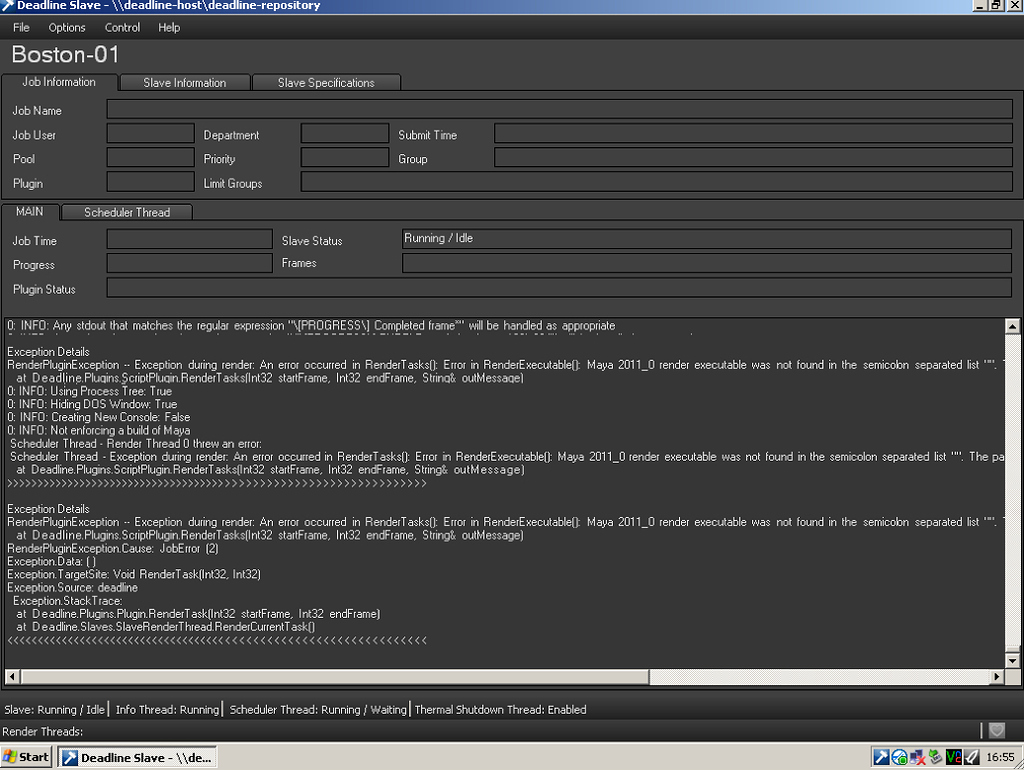Switch to the Slave Information tab
1024x770 pixels.
(x=184, y=82)
